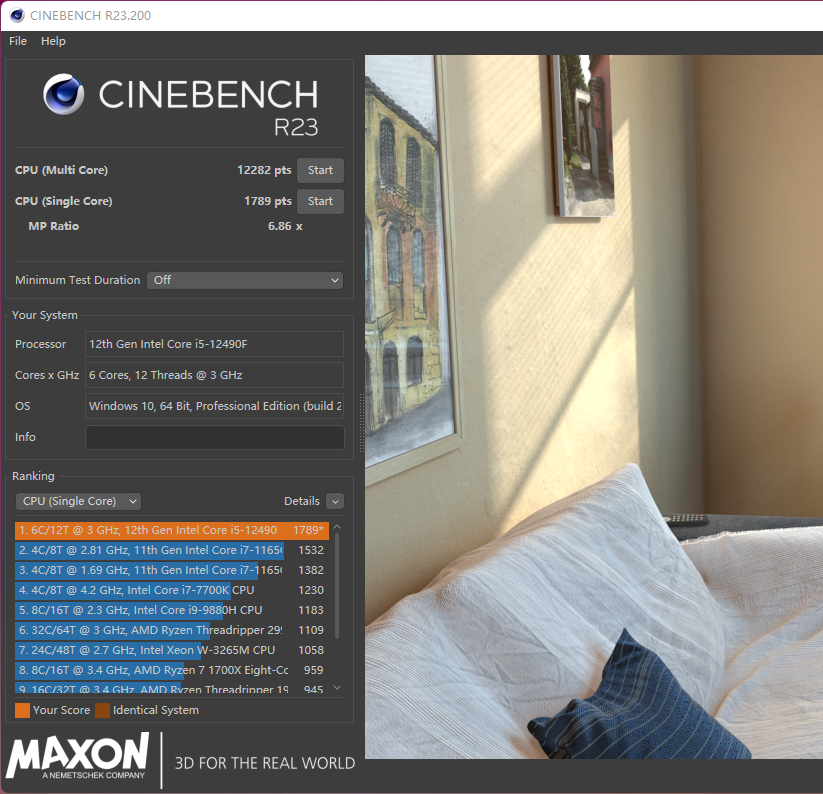Click the 12282 pts multi core score

264,170
